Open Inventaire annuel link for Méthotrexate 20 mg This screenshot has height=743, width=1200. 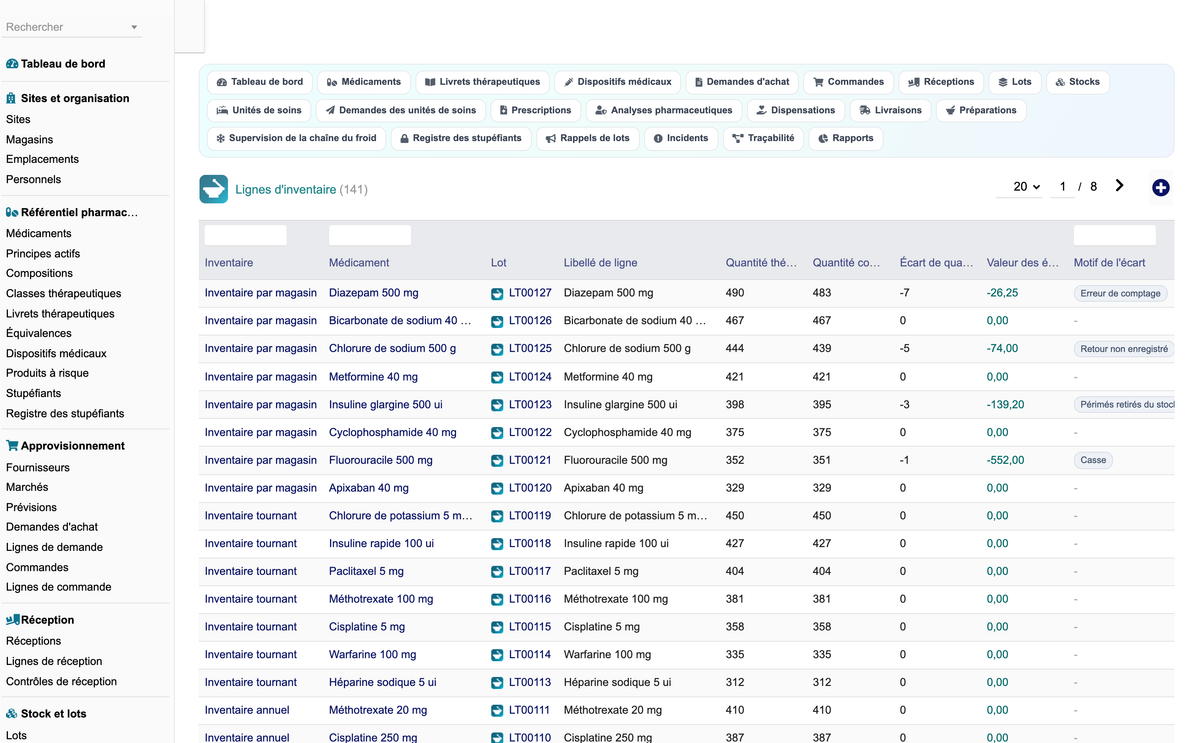(x=247, y=710)
